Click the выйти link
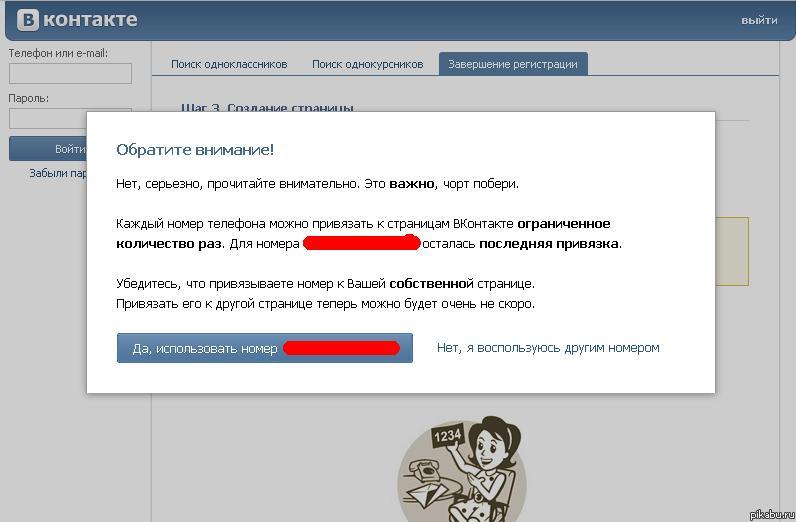 759,20
